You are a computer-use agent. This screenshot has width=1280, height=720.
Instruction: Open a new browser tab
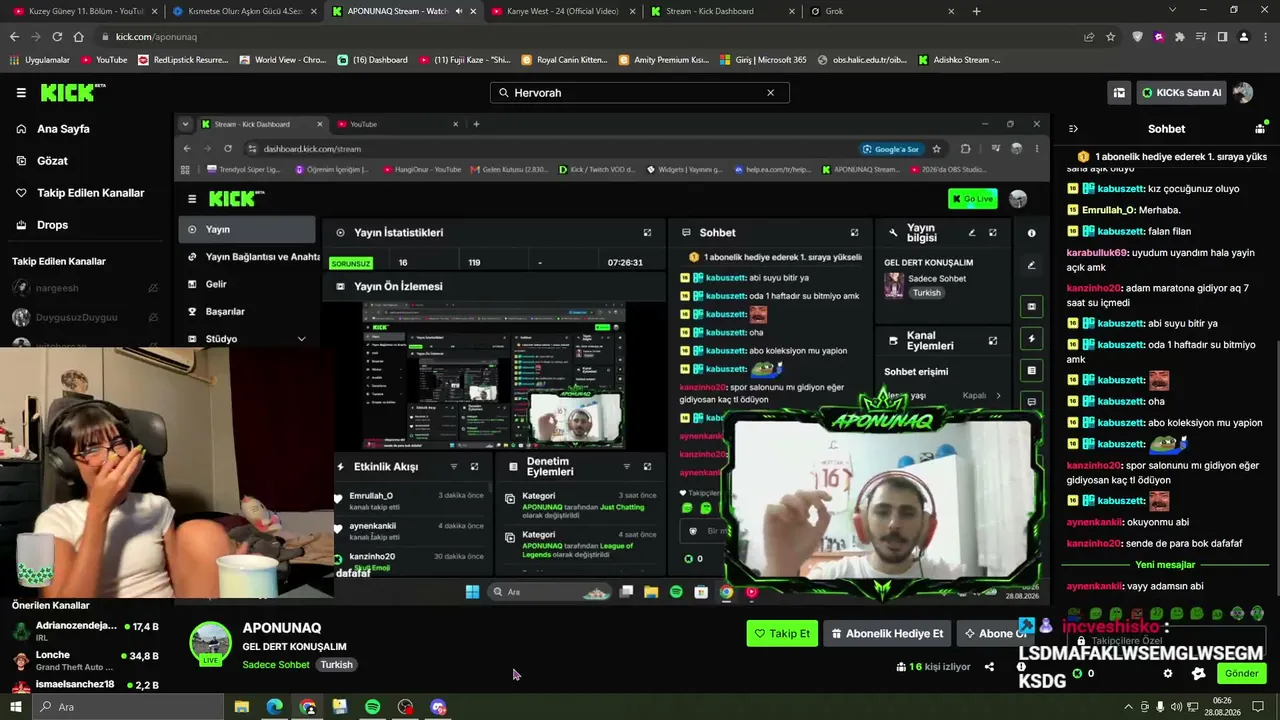coord(977,11)
